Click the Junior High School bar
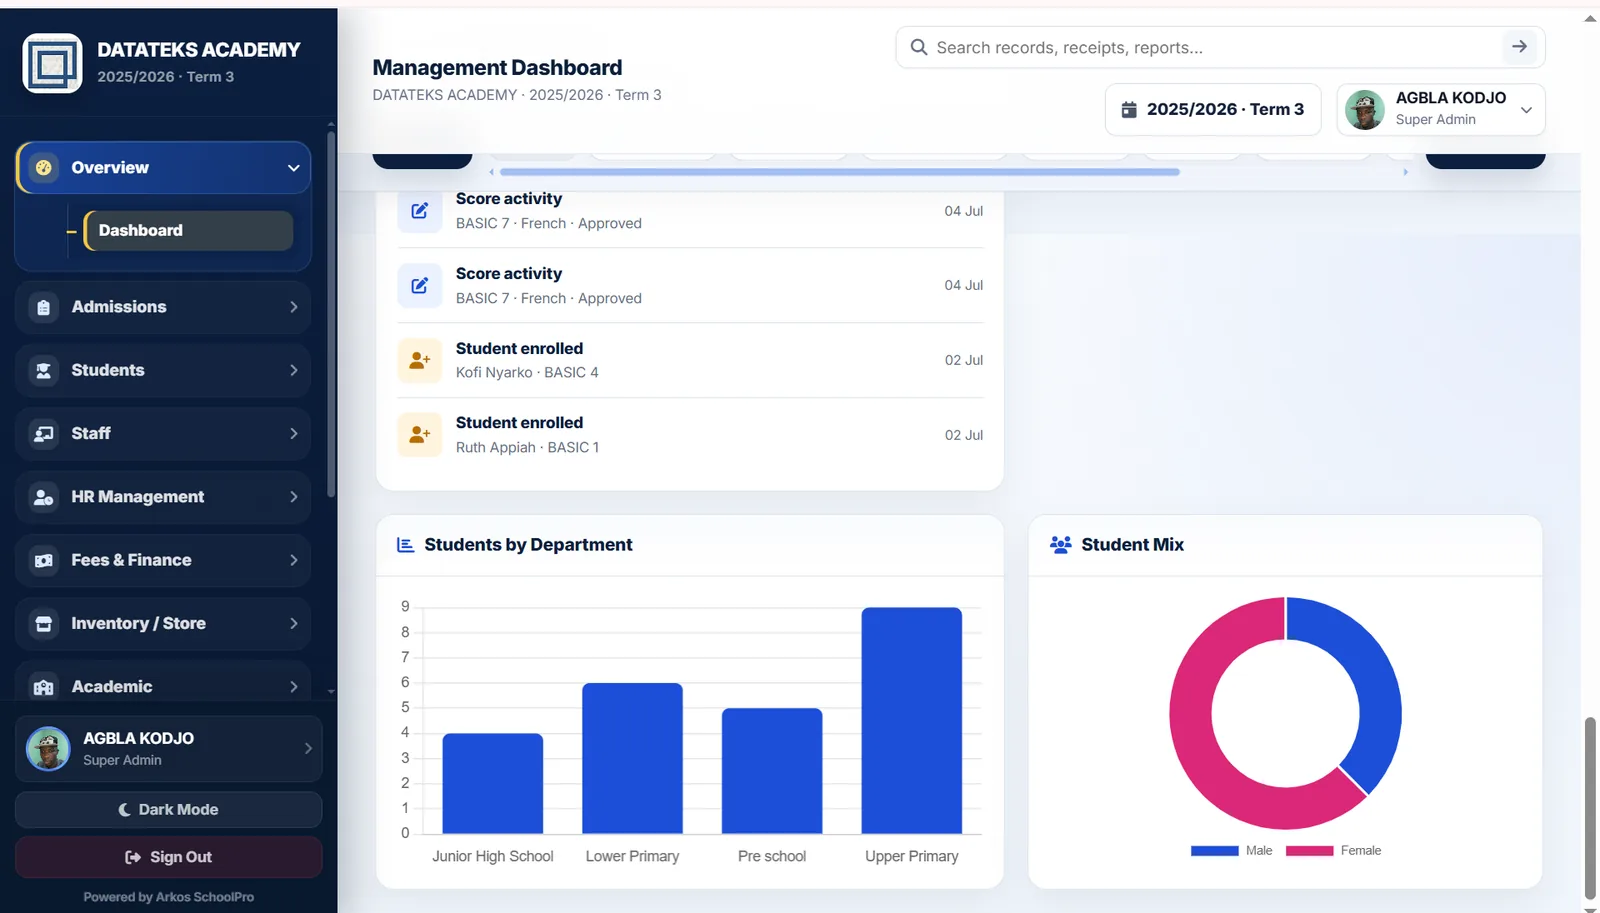This screenshot has height=913, width=1600. pyautogui.click(x=493, y=783)
